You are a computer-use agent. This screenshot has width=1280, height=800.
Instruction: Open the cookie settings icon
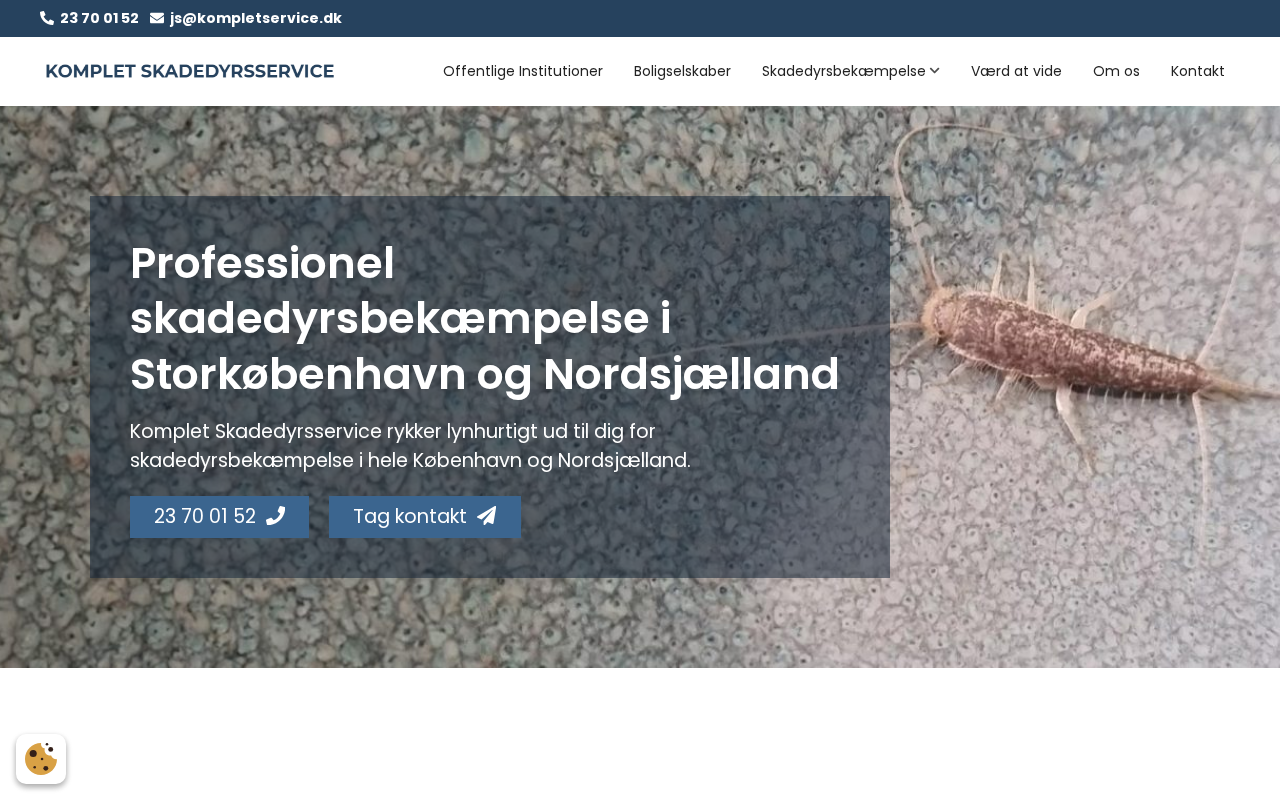(x=41, y=759)
